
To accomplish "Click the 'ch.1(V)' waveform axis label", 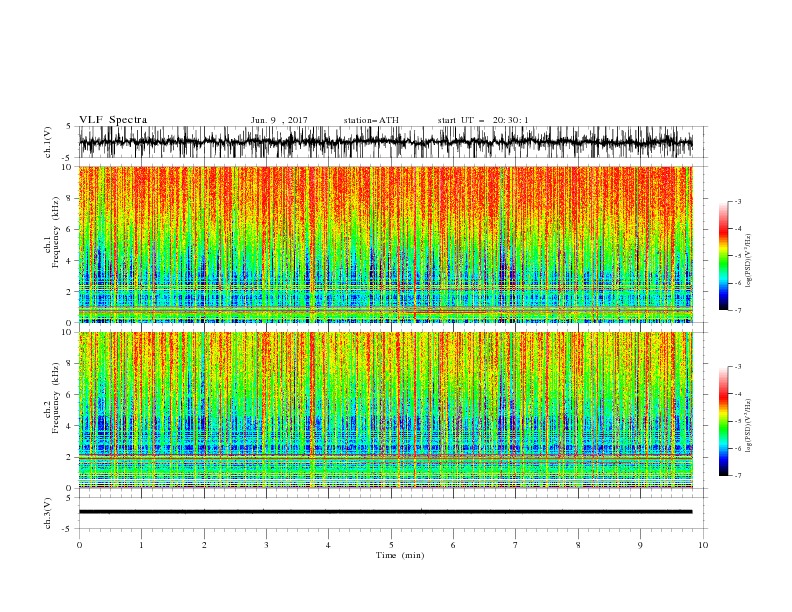I will pos(48,142).
